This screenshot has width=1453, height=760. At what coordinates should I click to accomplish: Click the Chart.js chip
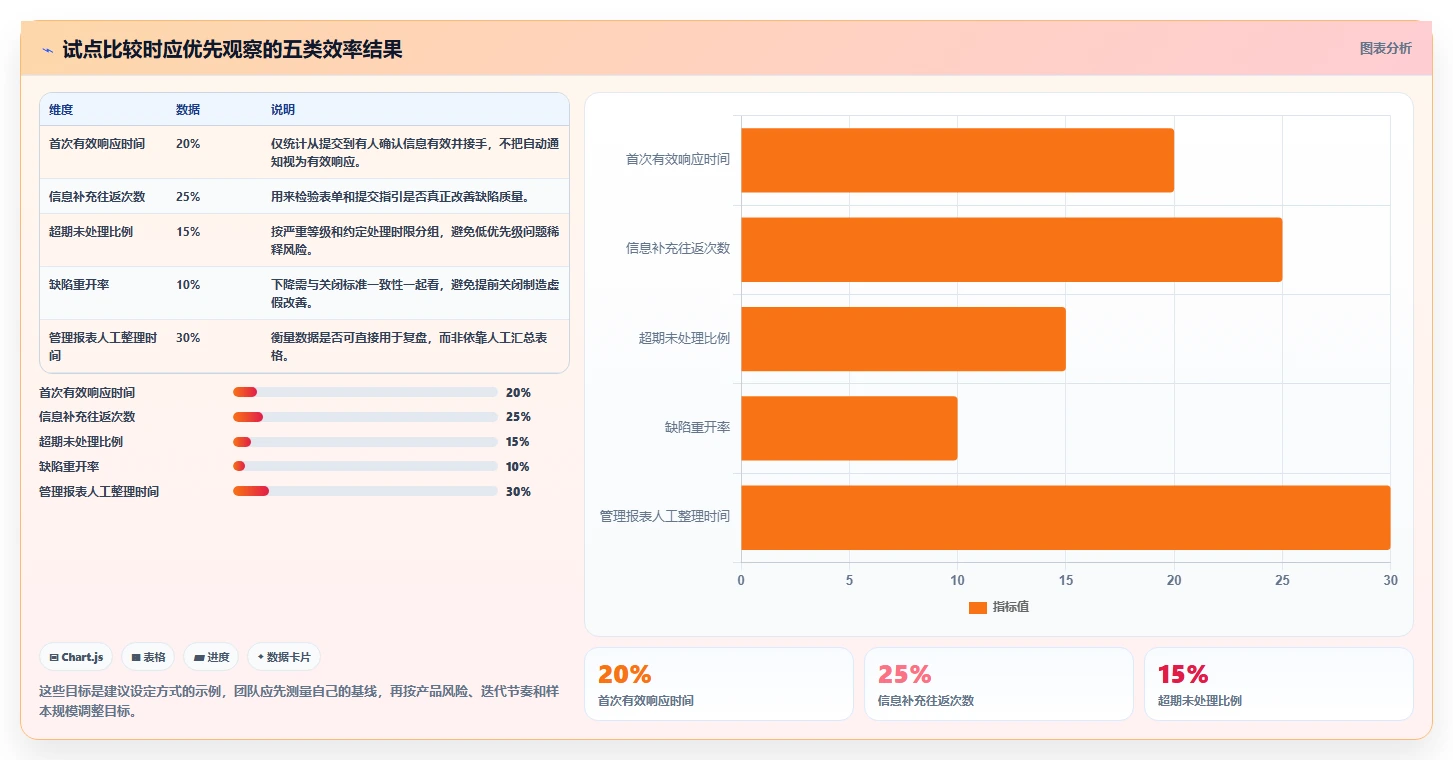(x=77, y=657)
